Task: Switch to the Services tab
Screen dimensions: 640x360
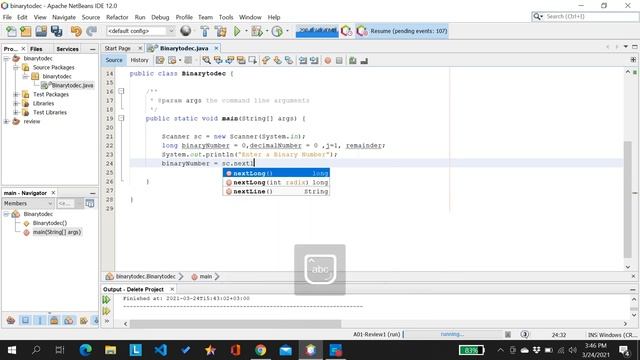Action: coord(67,49)
